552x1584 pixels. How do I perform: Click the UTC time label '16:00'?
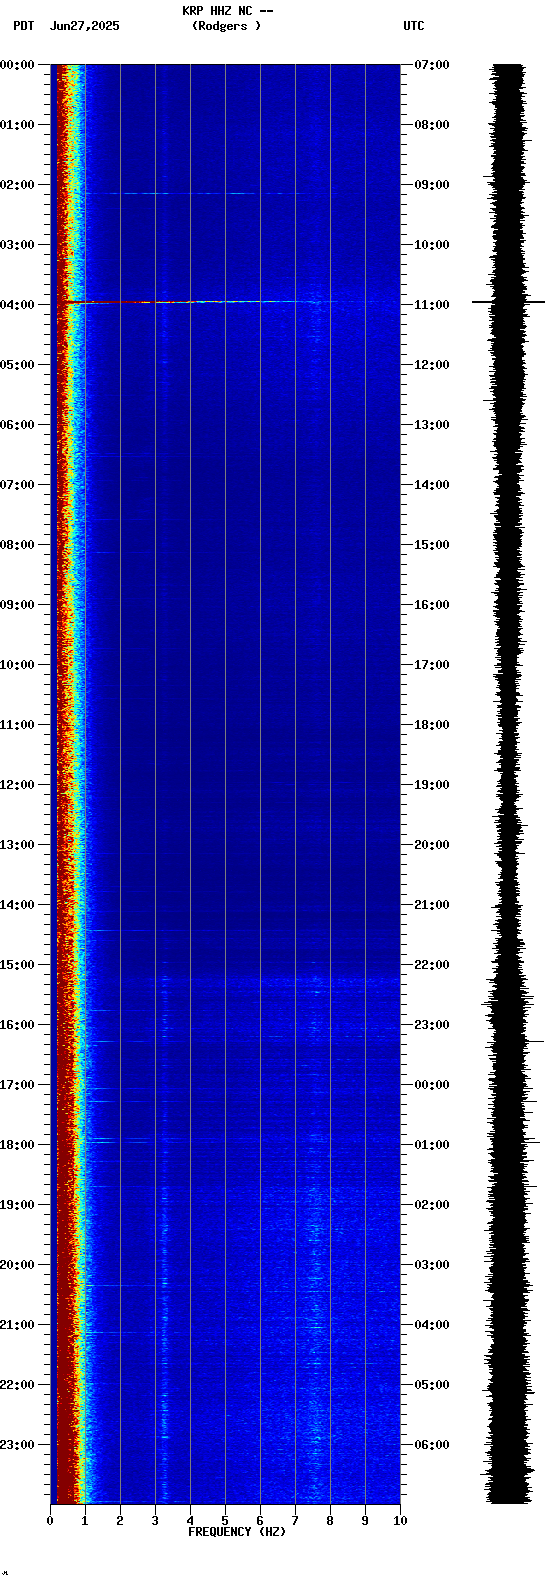click(x=432, y=605)
